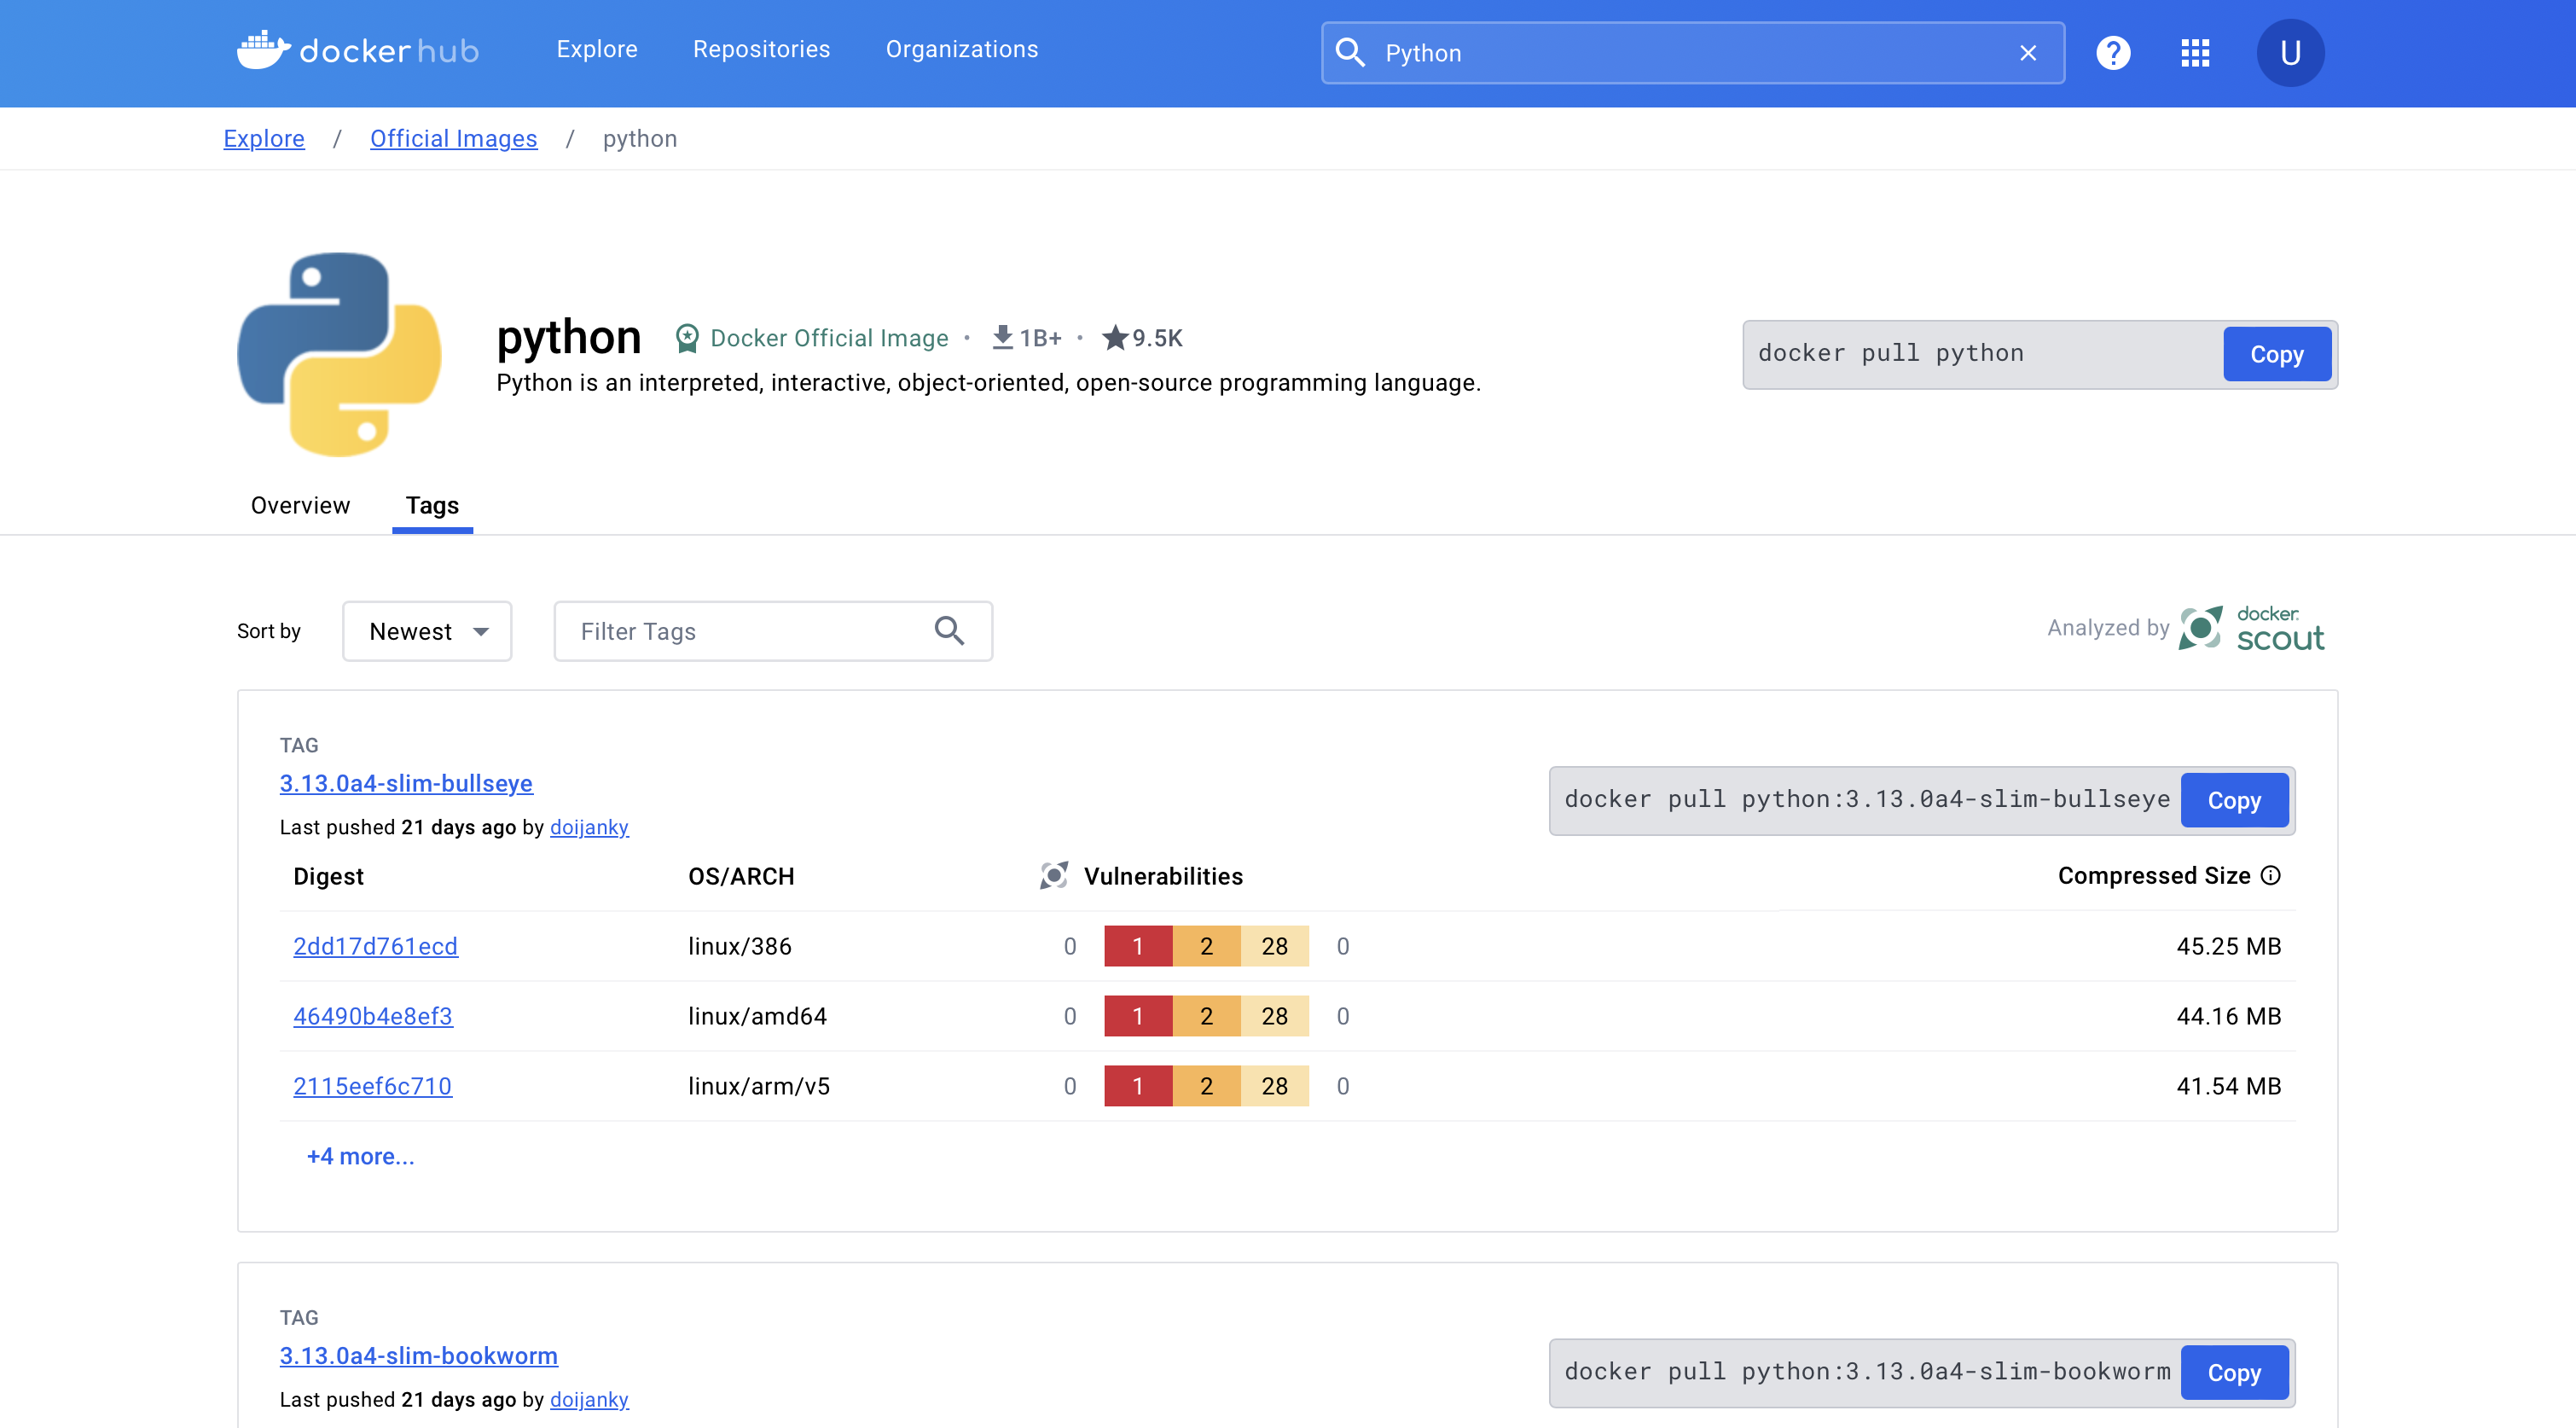Click the 1B+ downloads count

pos(1040,338)
